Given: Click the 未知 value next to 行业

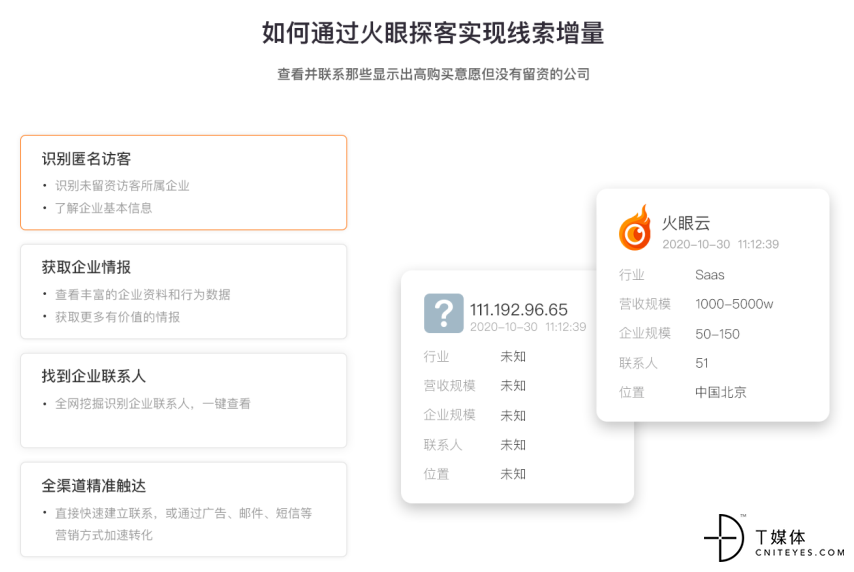Looking at the screenshot, I should 513,357.
